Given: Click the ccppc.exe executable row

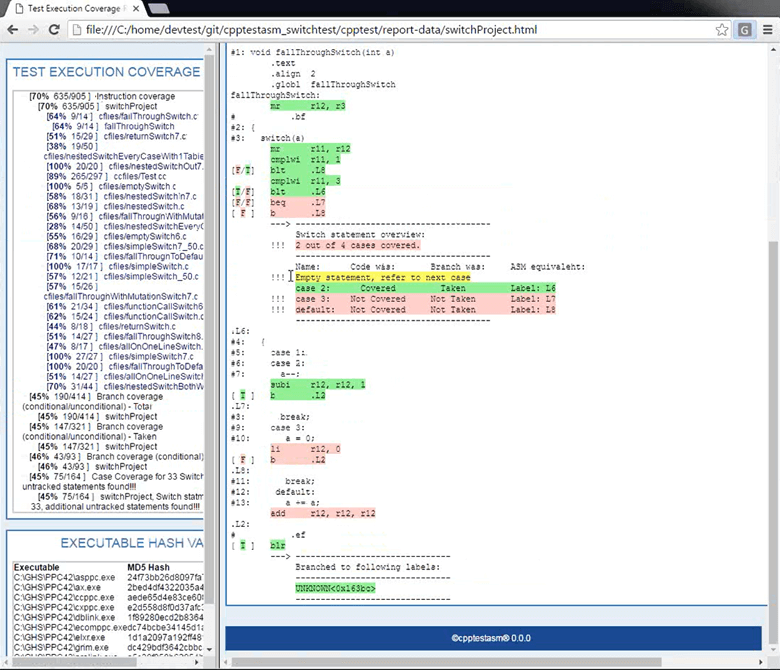Looking at the screenshot, I should click(x=108, y=597).
